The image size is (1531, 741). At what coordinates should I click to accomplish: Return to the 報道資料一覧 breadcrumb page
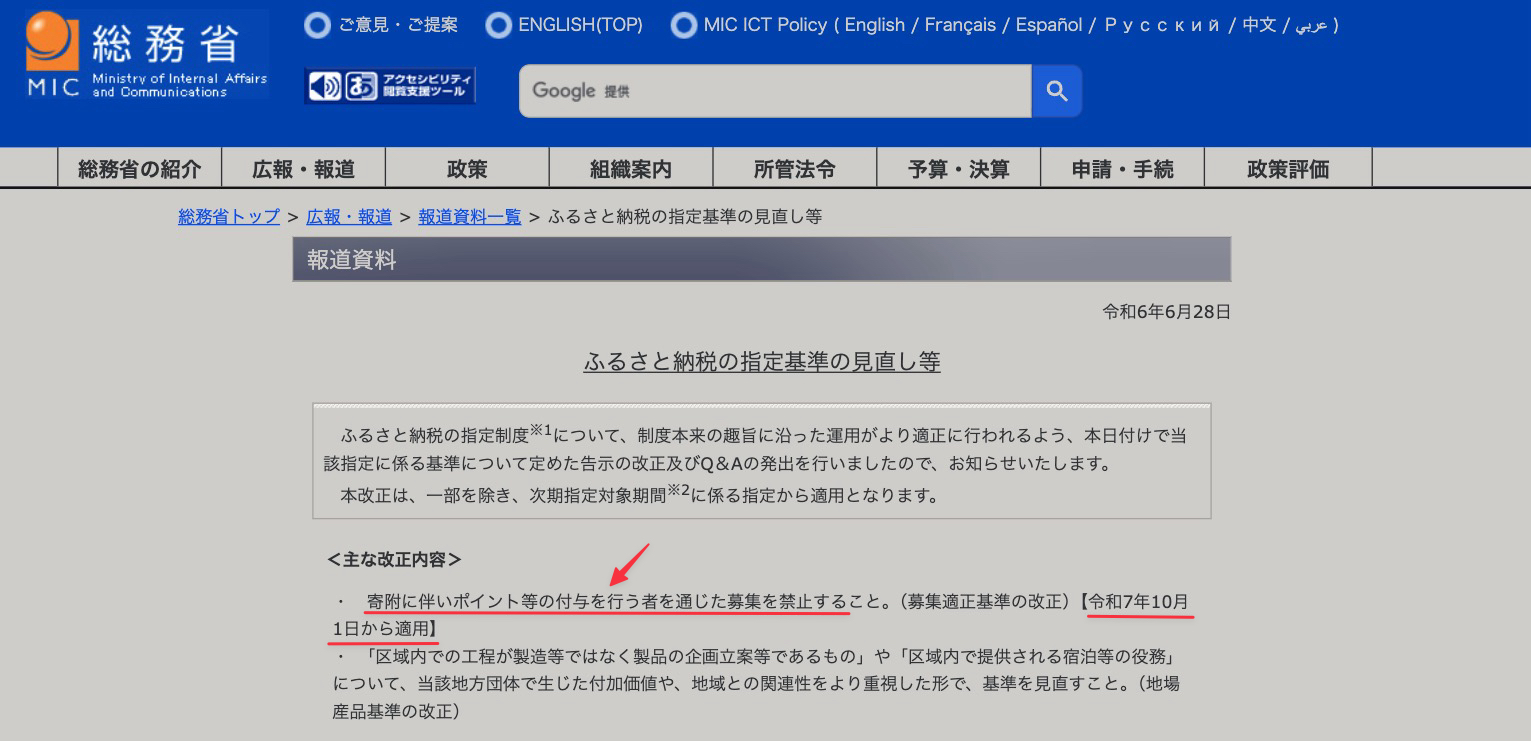tap(469, 217)
